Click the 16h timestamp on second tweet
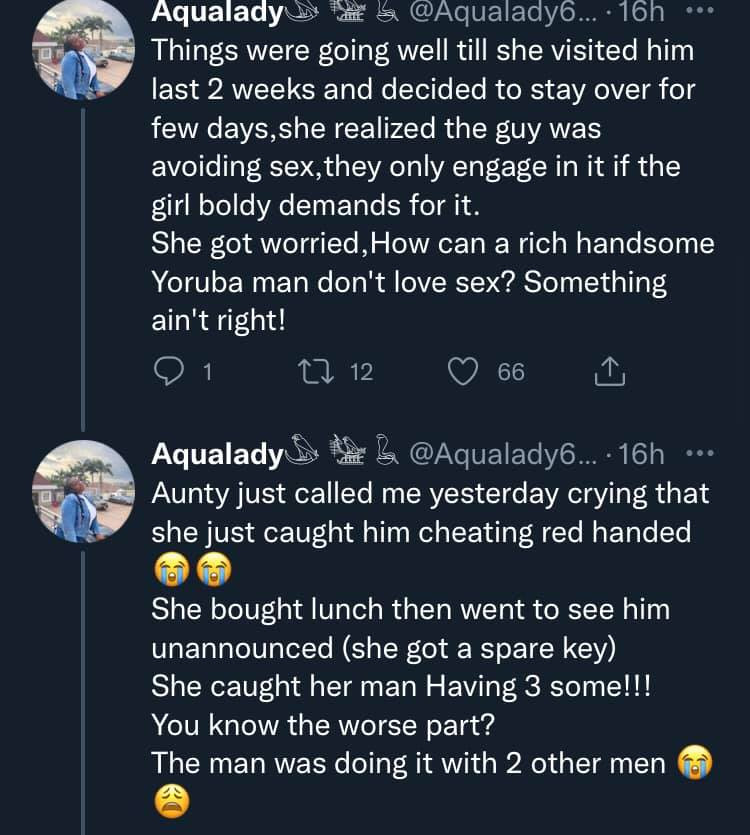This screenshot has width=750, height=835. [642, 455]
